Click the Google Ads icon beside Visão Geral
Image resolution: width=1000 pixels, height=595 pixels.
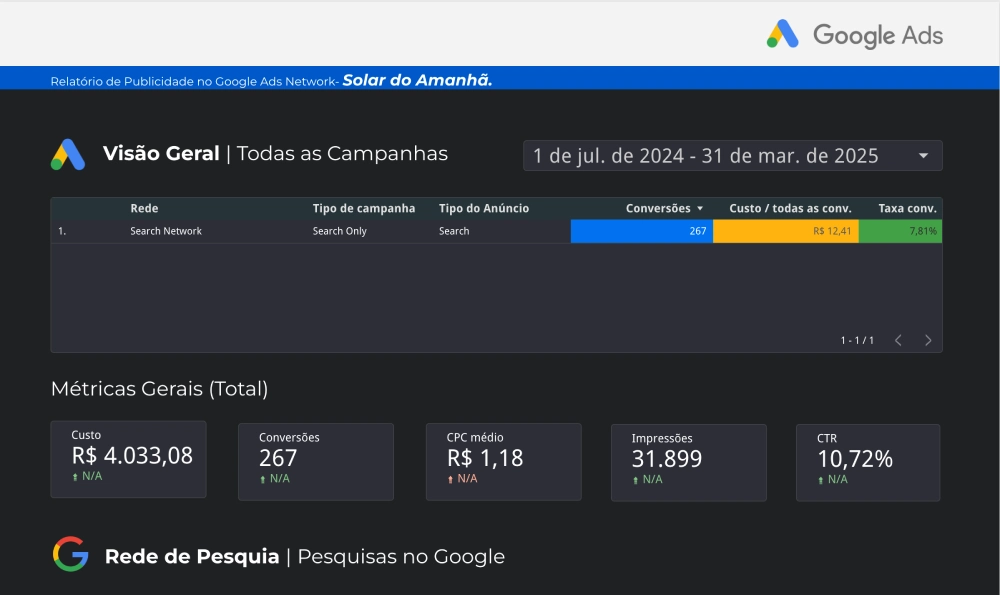tap(68, 154)
